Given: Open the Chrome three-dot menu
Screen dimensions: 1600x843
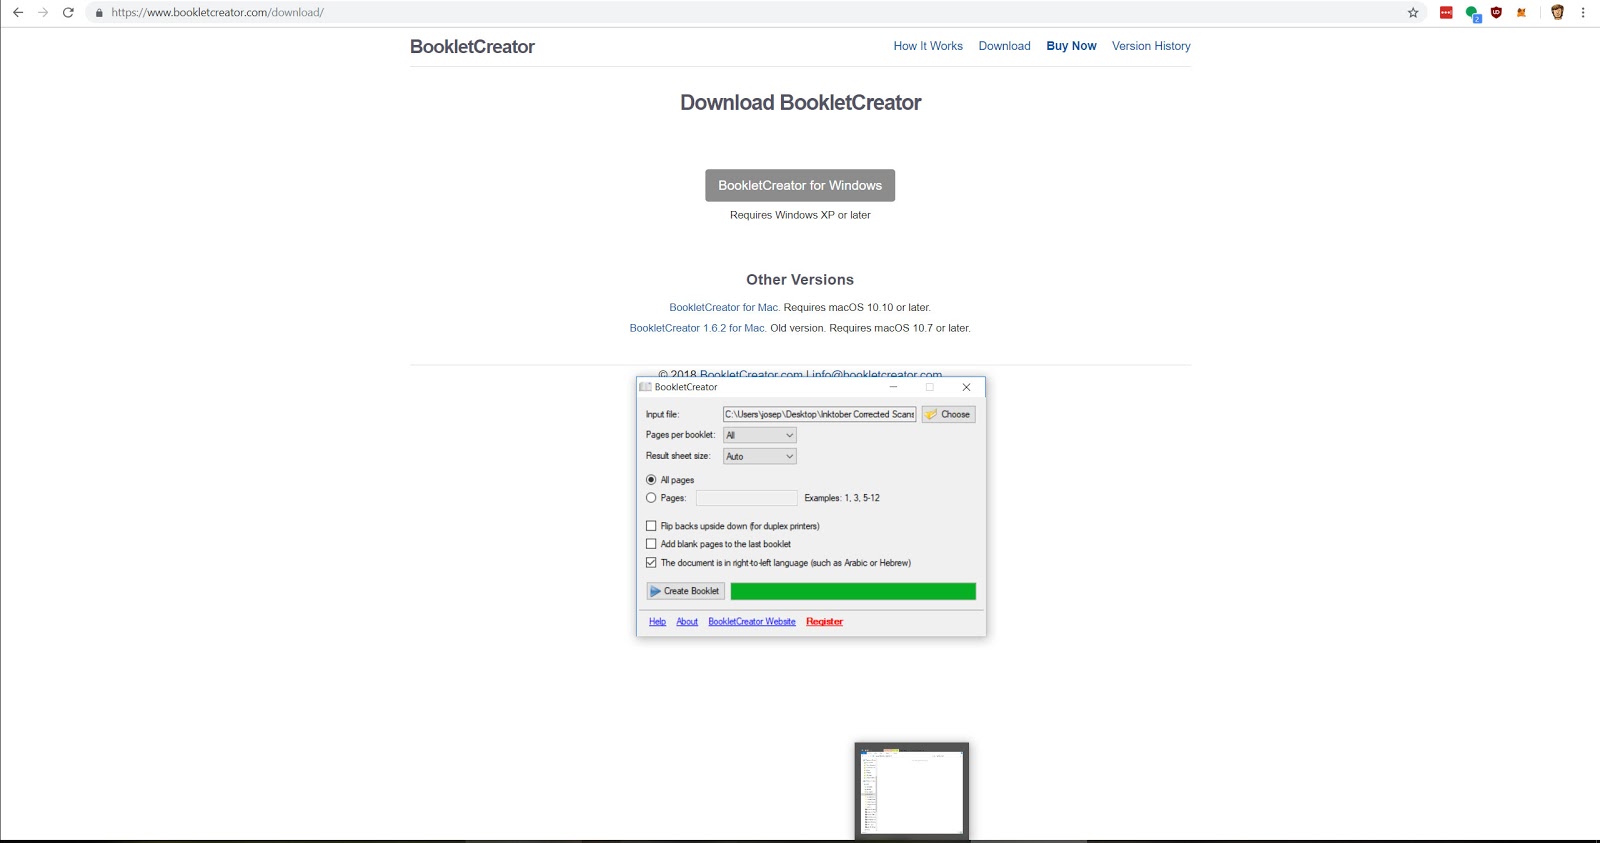Looking at the screenshot, I should (x=1583, y=13).
